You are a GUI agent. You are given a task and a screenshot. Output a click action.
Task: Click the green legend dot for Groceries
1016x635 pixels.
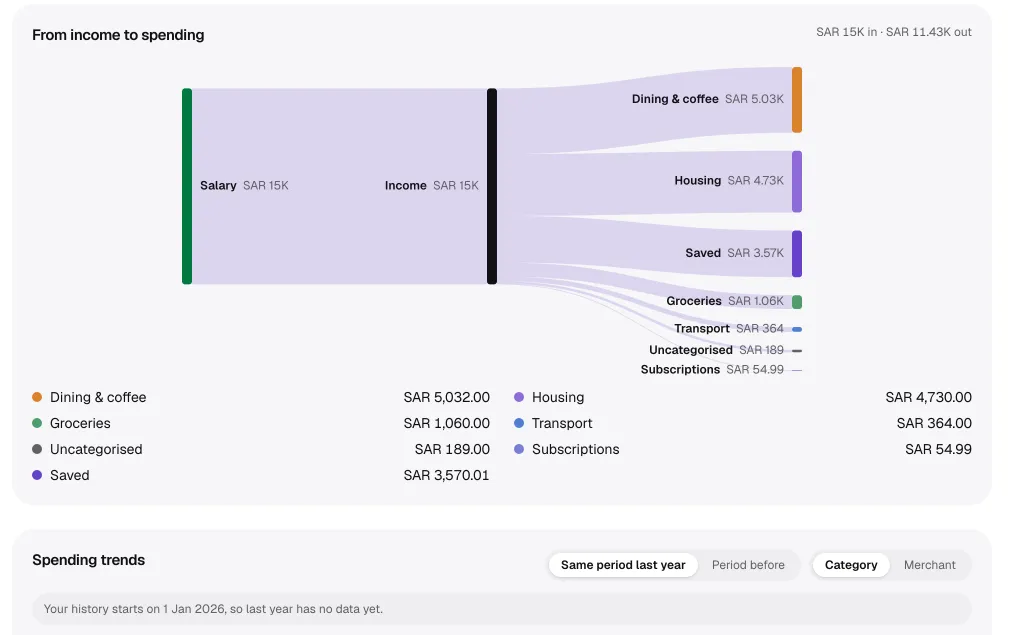tap(37, 422)
